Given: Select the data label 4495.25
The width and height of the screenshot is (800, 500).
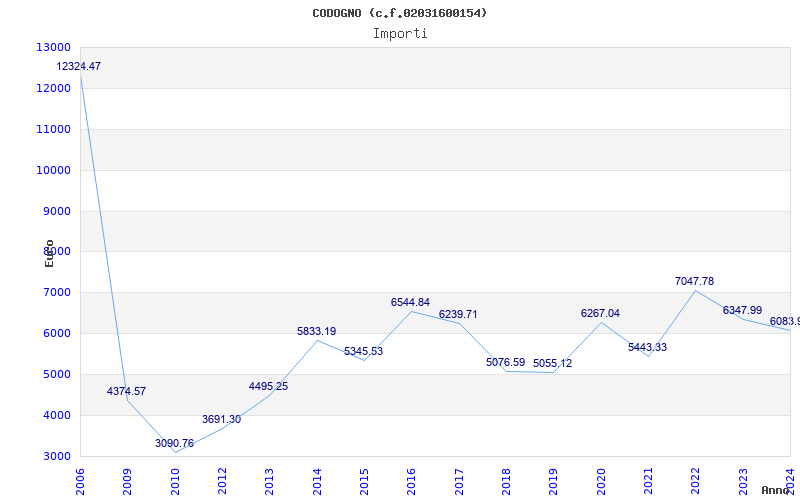Looking at the screenshot, I should tap(268, 386).
